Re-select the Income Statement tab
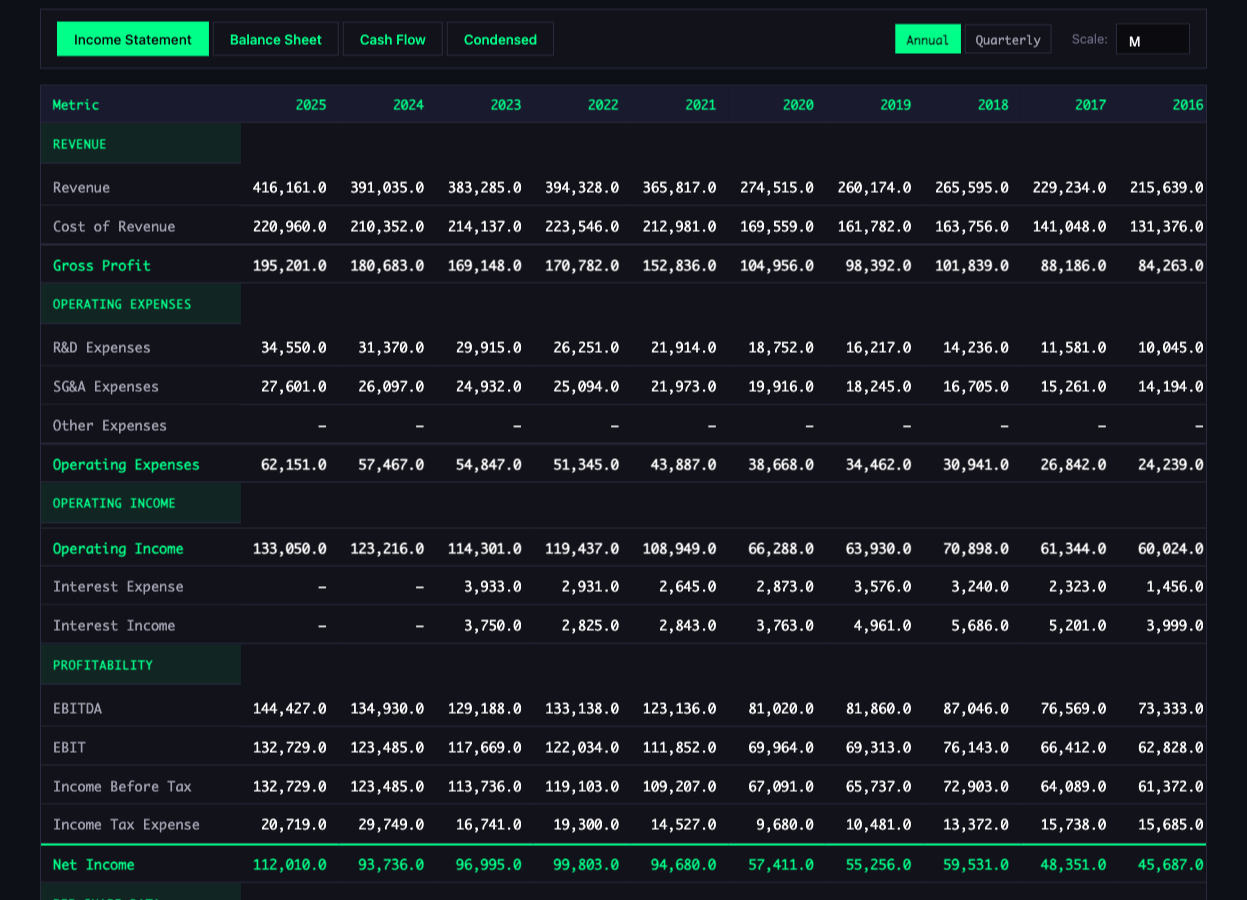 [132, 39]
